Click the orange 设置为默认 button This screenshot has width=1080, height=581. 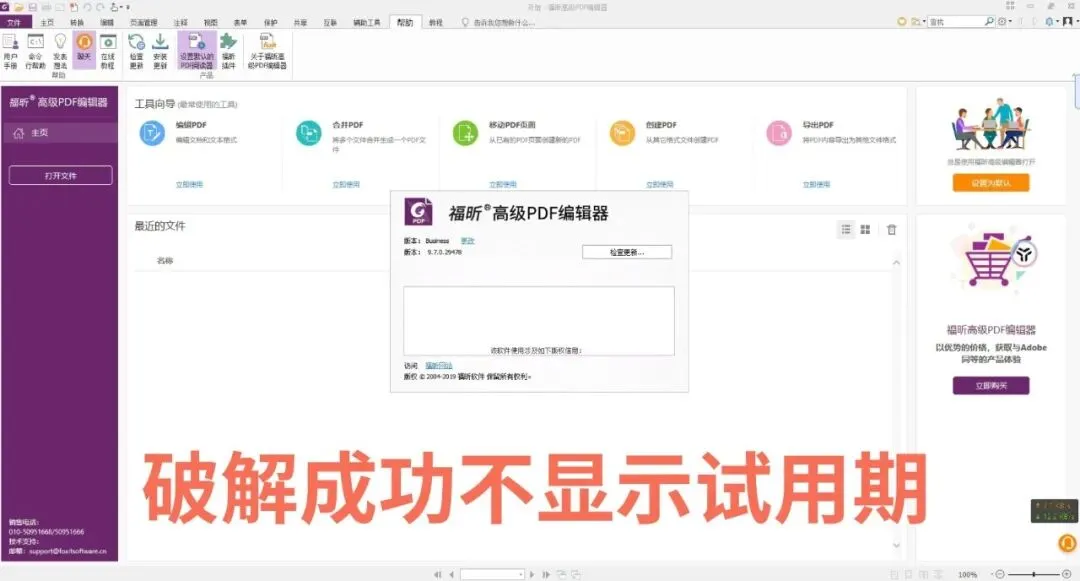(991, 182)
